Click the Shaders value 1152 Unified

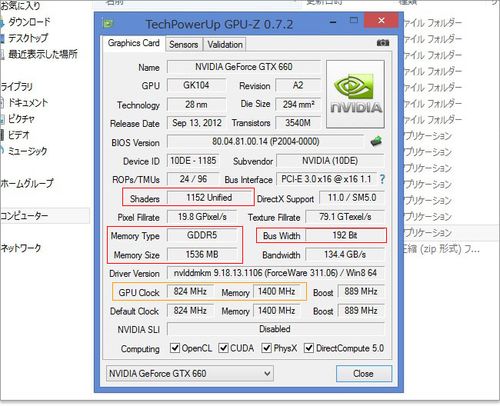pos(209,198)
